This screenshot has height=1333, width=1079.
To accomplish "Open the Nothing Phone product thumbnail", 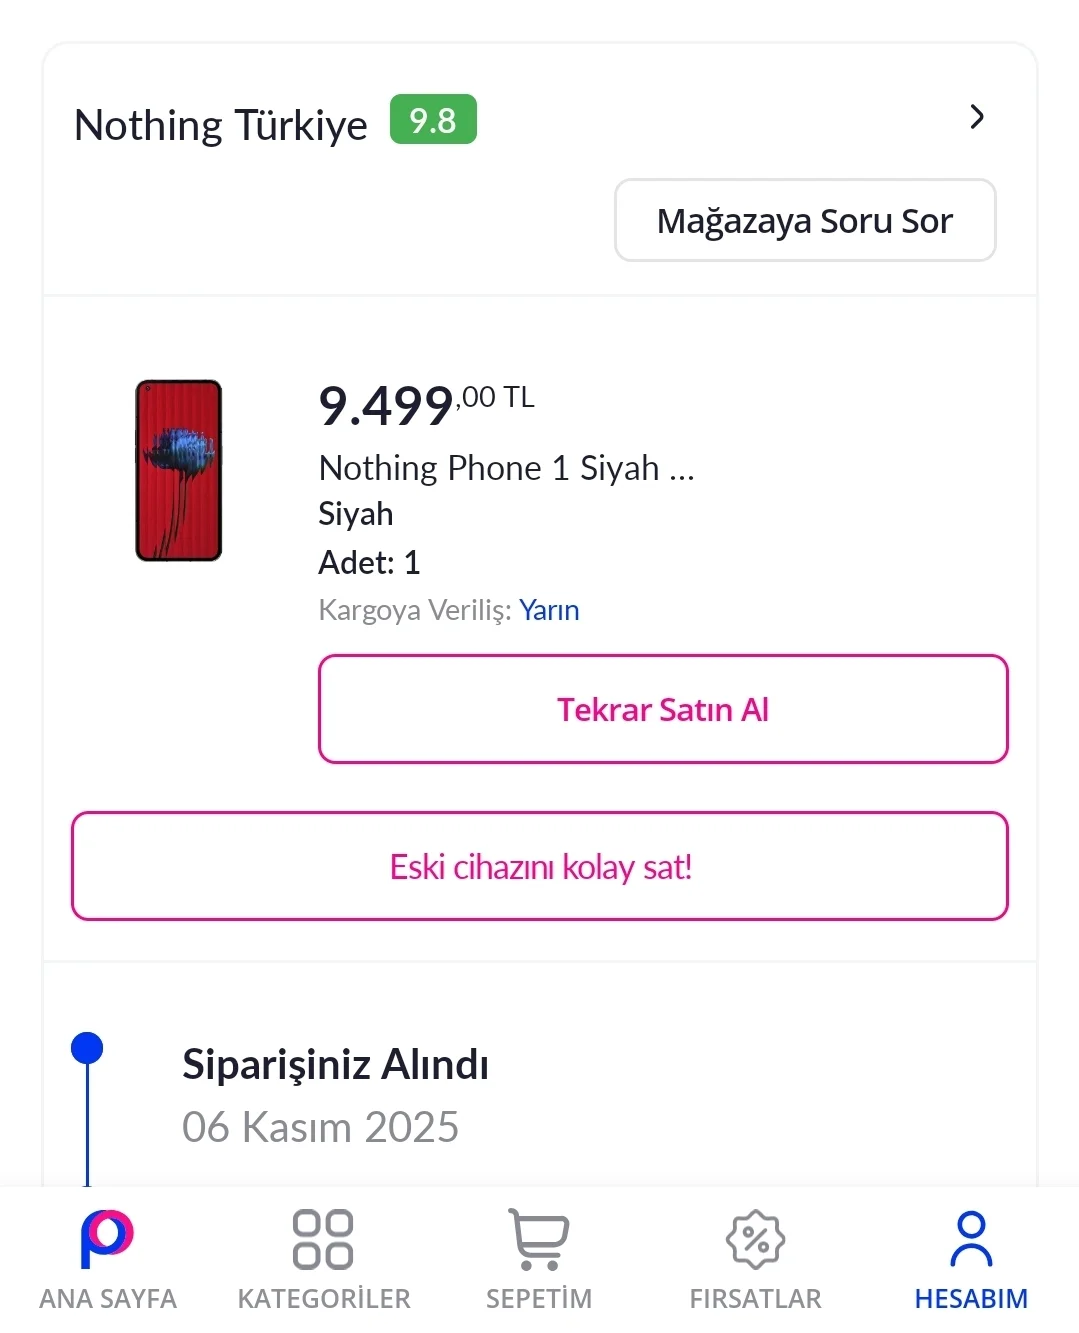I will tap(179, 470).
